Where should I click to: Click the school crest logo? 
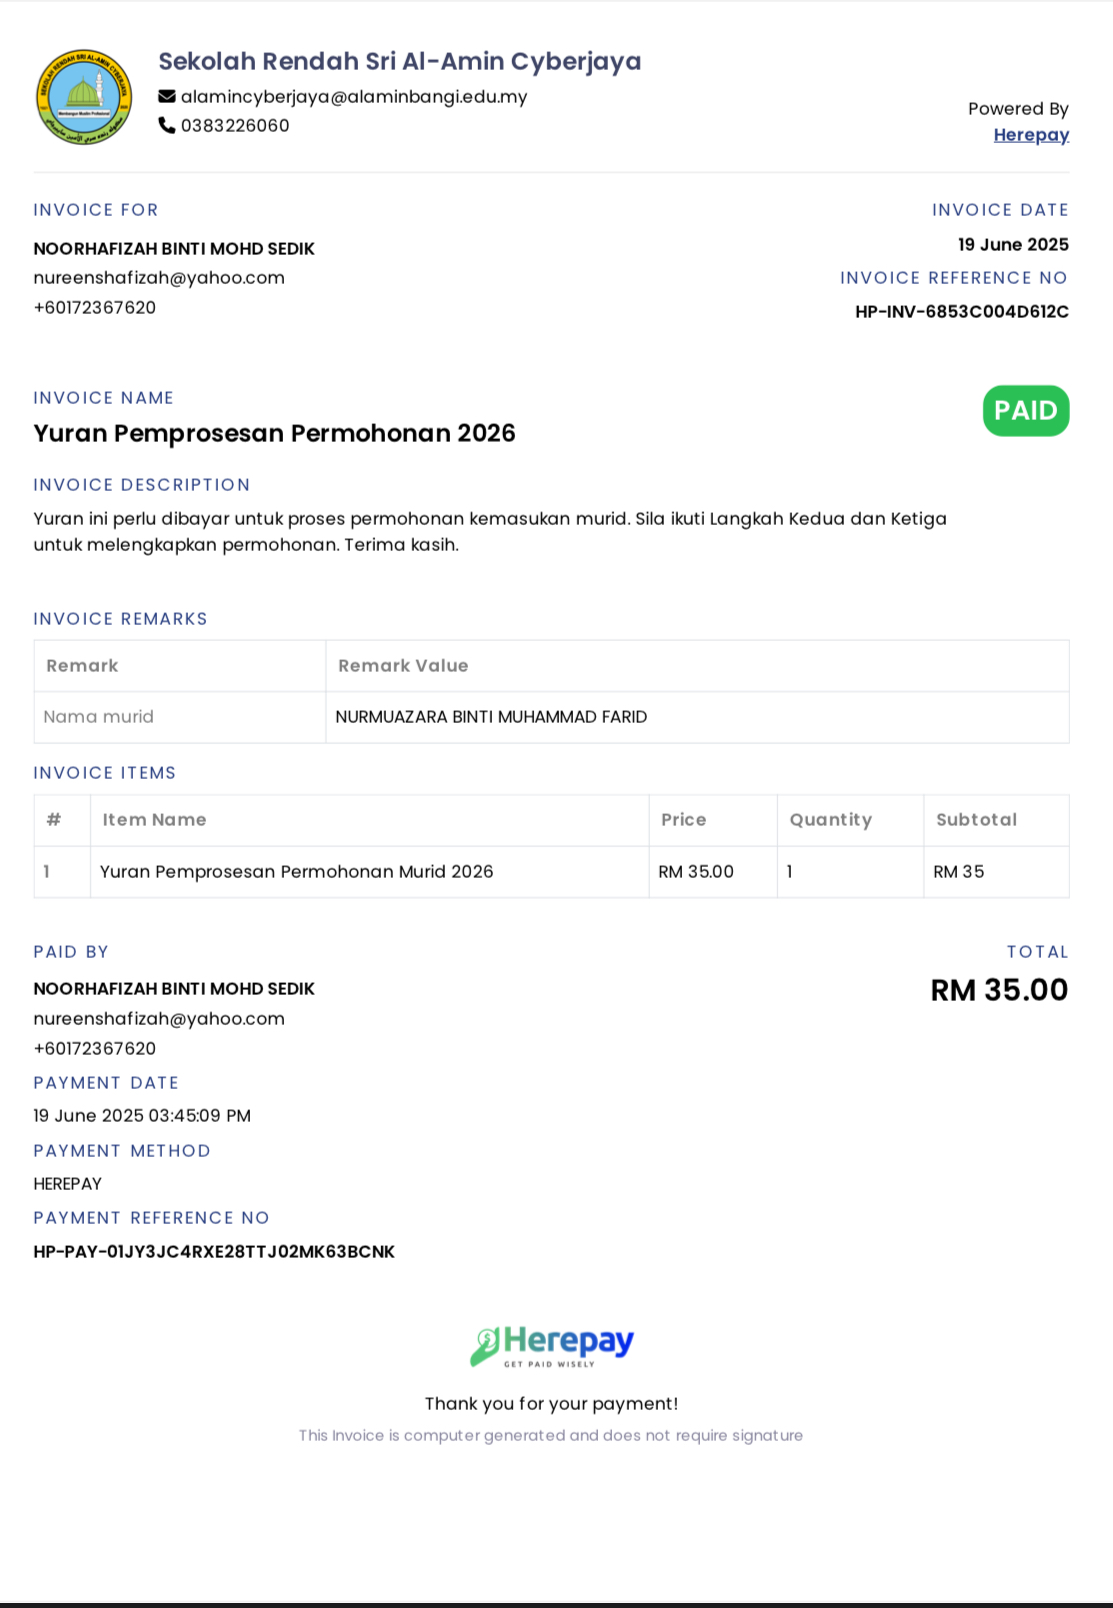84,97
